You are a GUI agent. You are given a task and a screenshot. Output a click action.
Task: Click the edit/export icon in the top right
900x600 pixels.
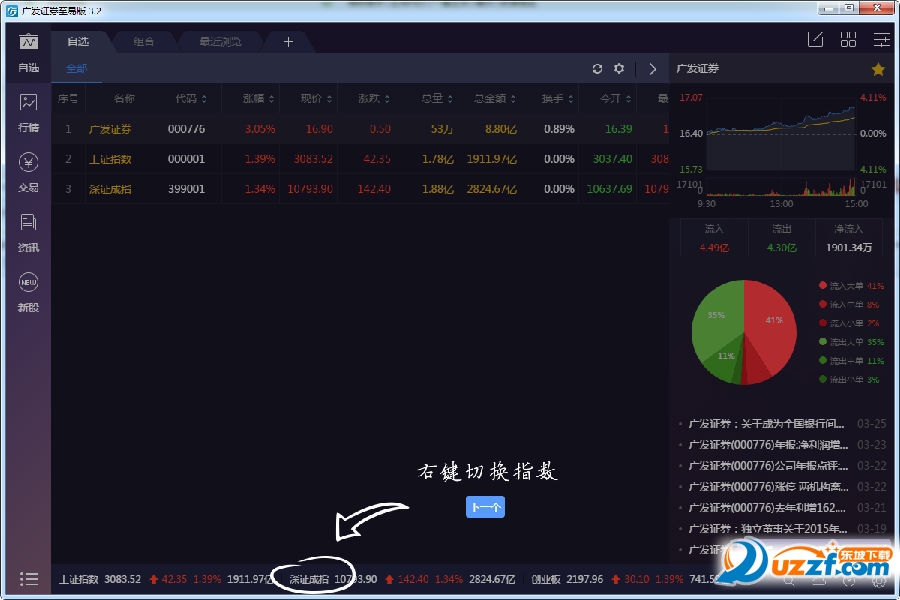click(816, 40)
